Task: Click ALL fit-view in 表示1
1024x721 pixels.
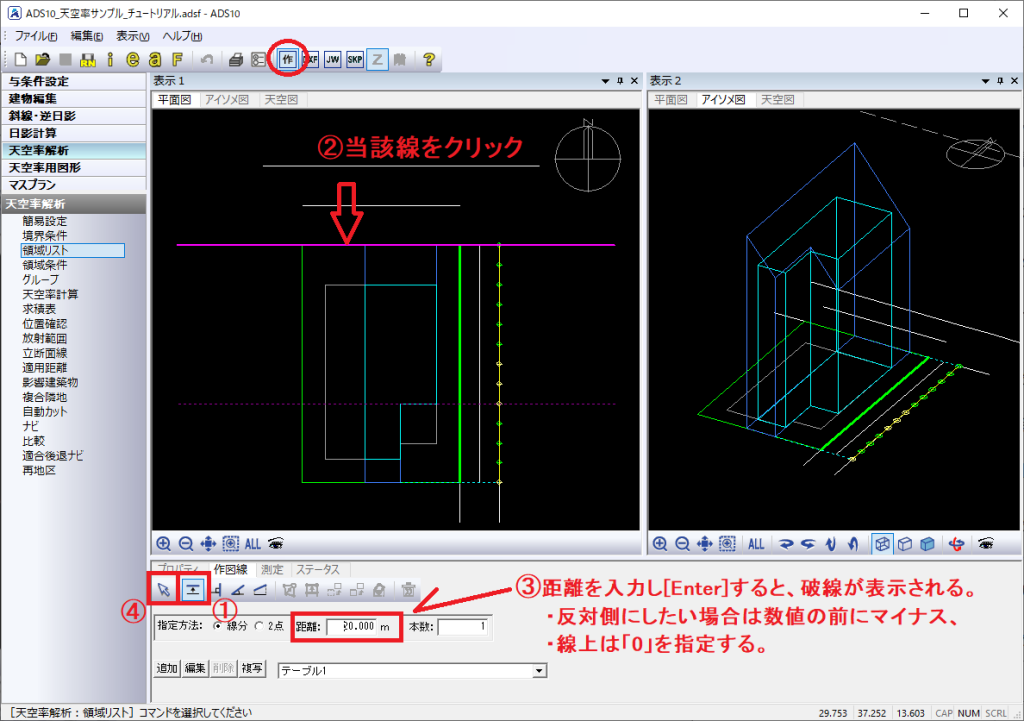Action: (253, 543)
